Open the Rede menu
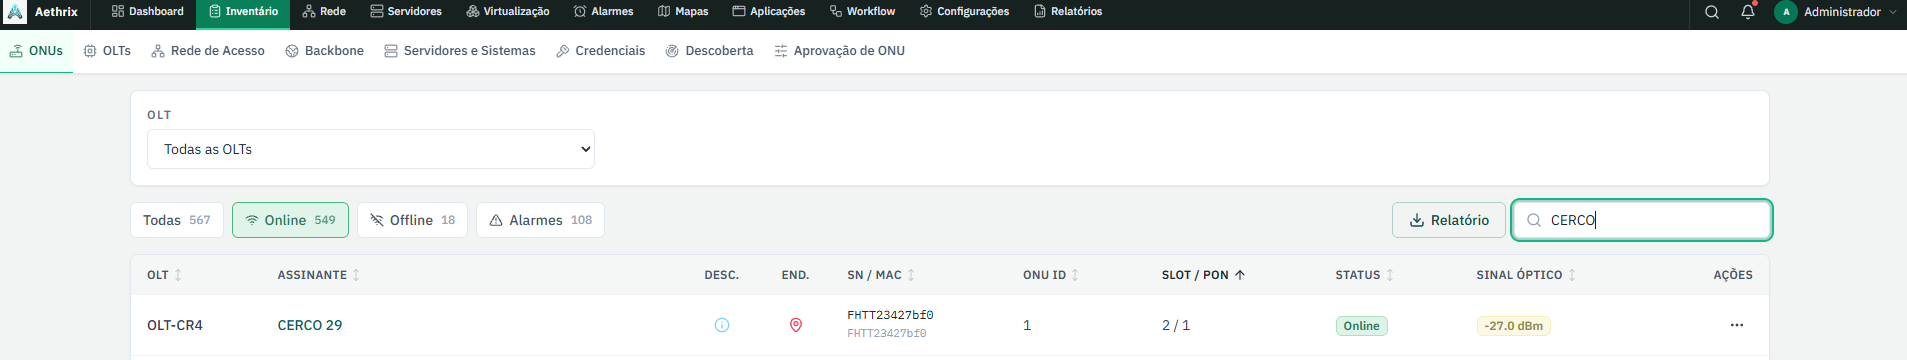1907x360 pixels. coord(324,12)
